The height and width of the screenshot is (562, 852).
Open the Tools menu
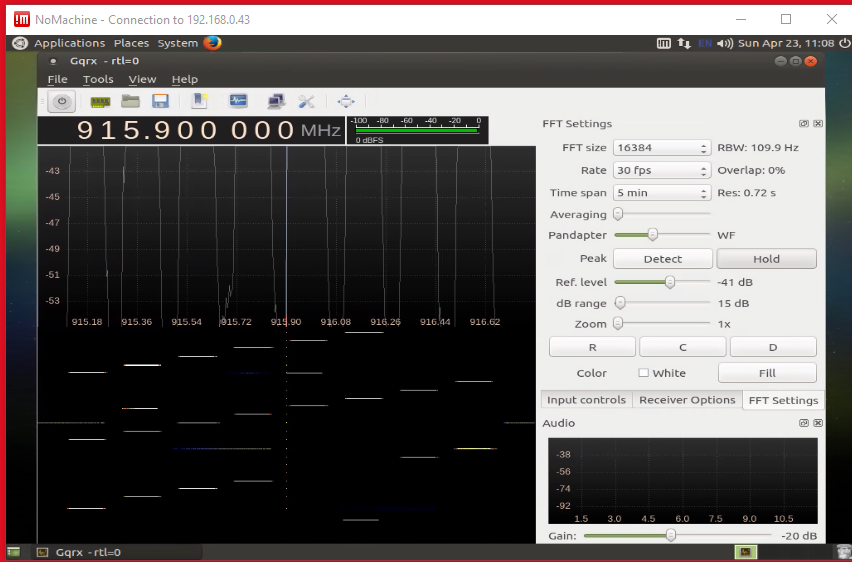[x=98, y=79]
